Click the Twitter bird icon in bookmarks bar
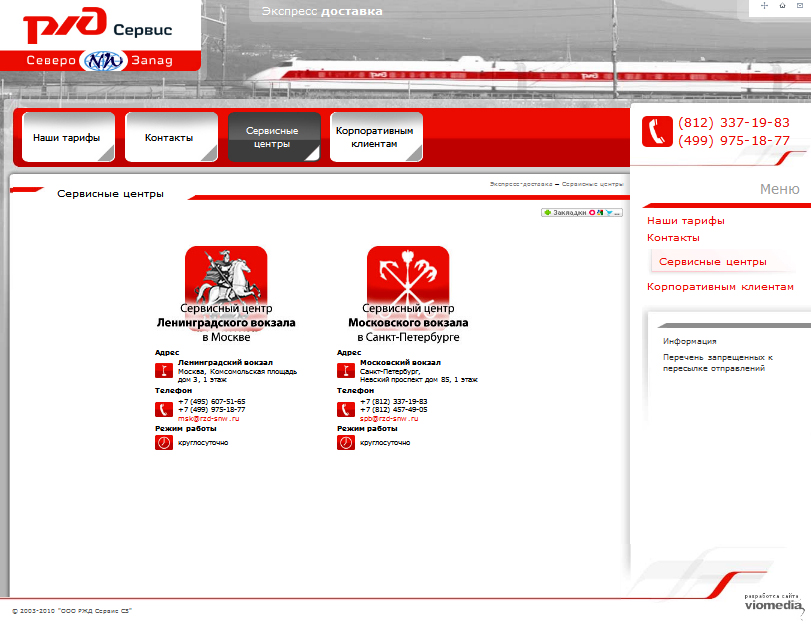Image resolution: width=811 pixels, height=628 pixels. click(x=609, y=213)
